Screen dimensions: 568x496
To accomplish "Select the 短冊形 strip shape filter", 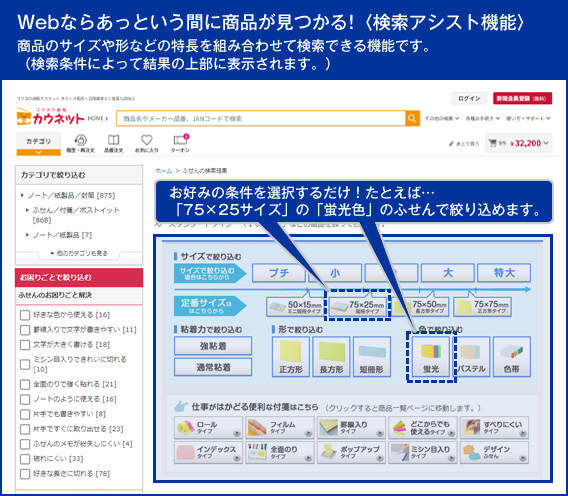I will pyautogui.click(x=372, y=357).
